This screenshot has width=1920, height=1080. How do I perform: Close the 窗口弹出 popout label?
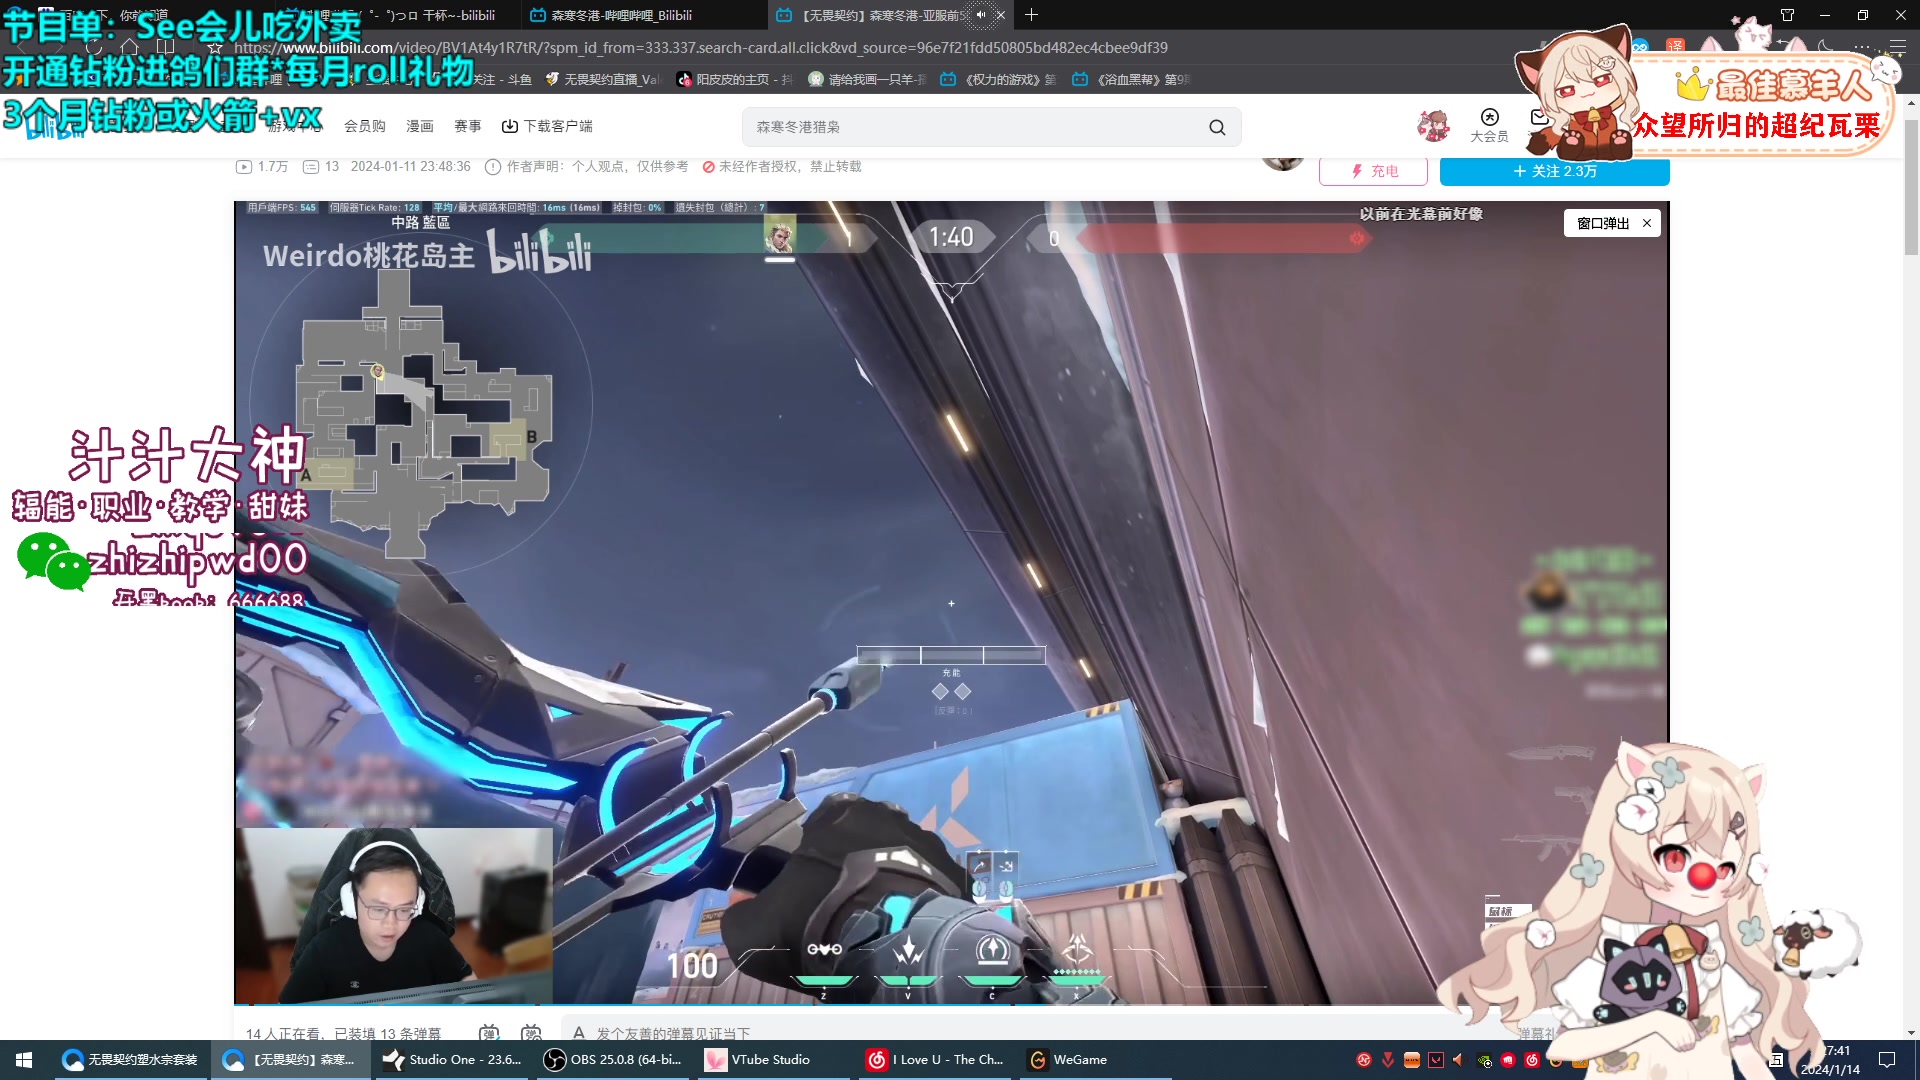coord(1646,223)
